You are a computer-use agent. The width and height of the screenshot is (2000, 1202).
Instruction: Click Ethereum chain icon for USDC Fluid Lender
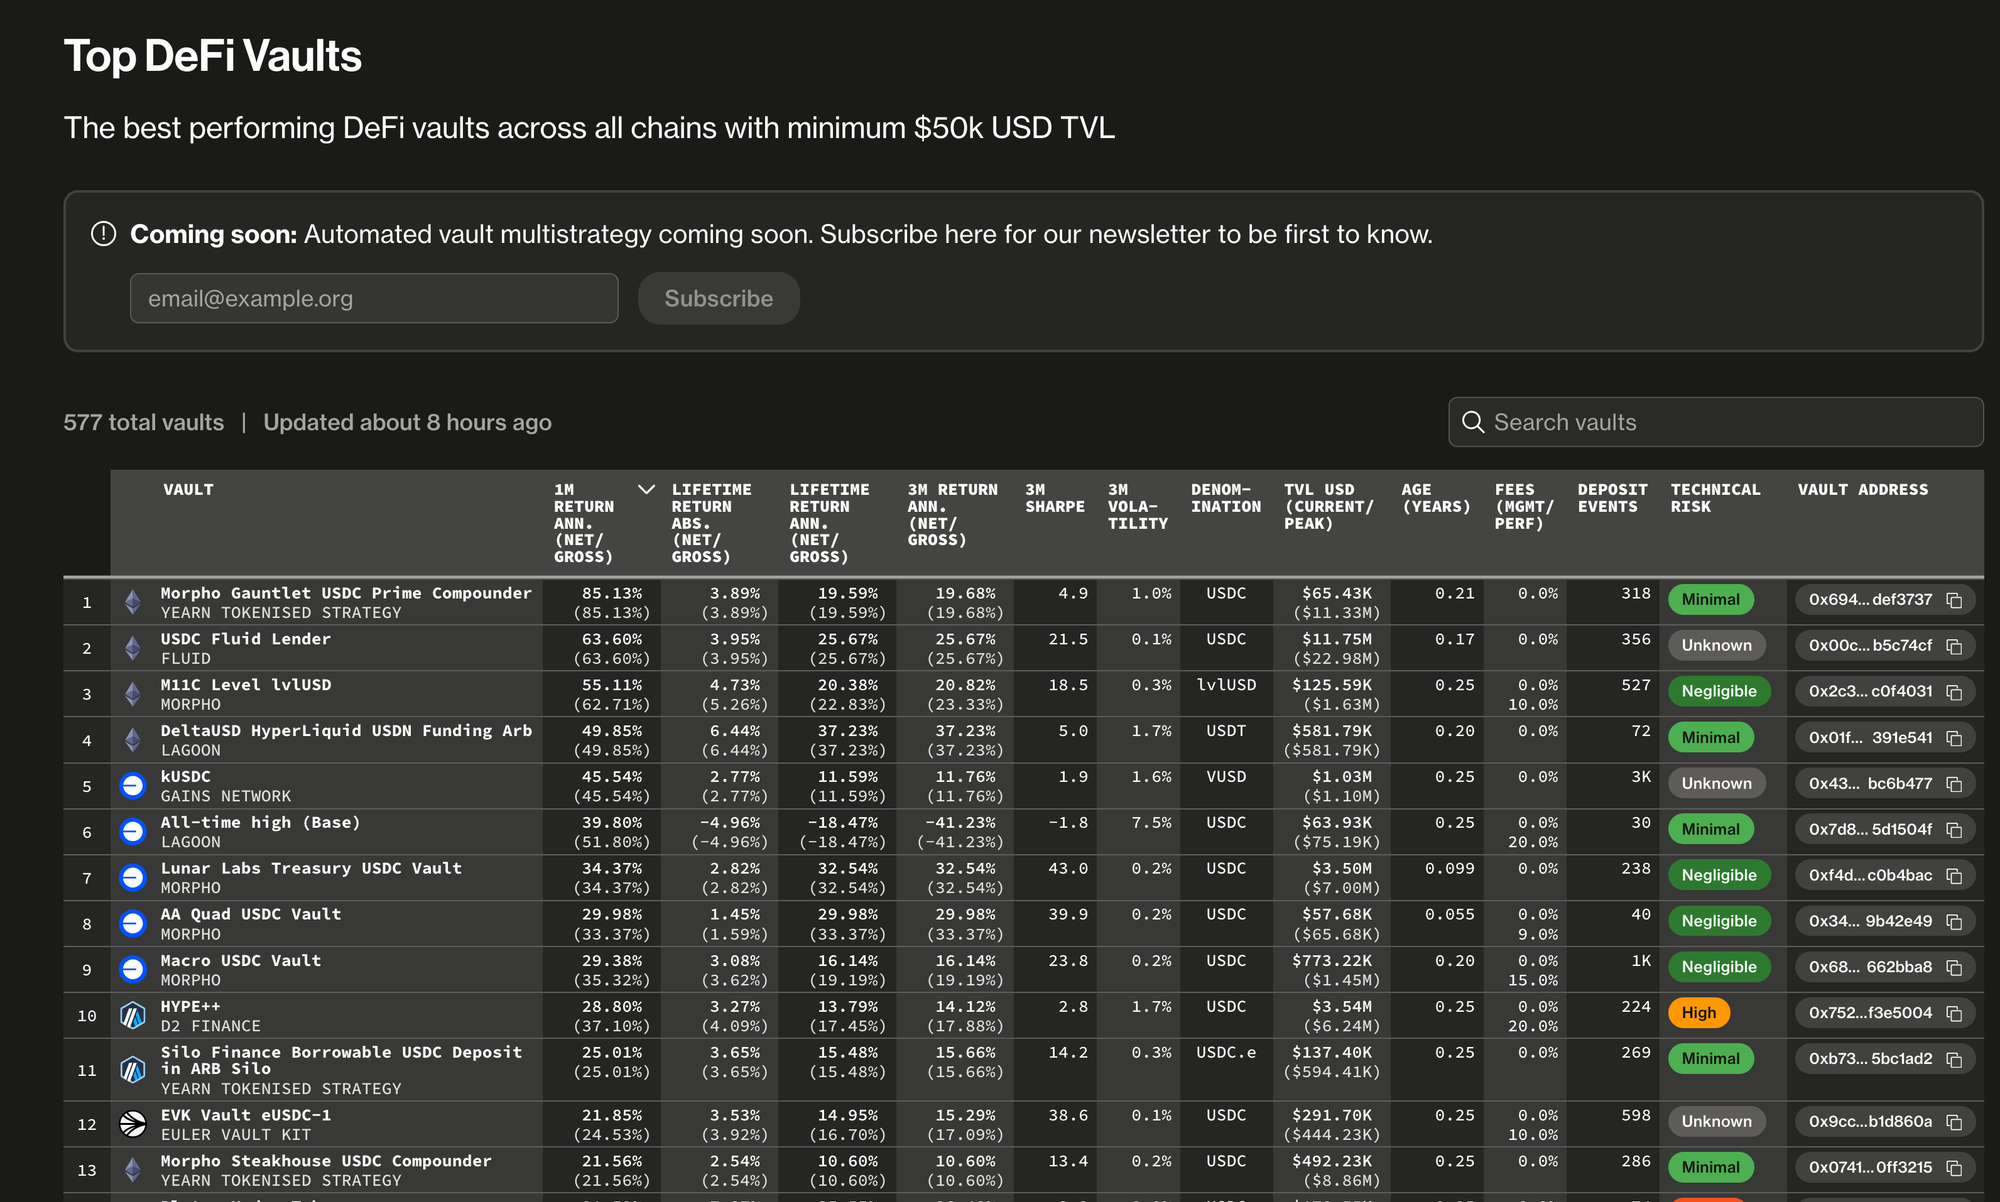click(133, 648)
